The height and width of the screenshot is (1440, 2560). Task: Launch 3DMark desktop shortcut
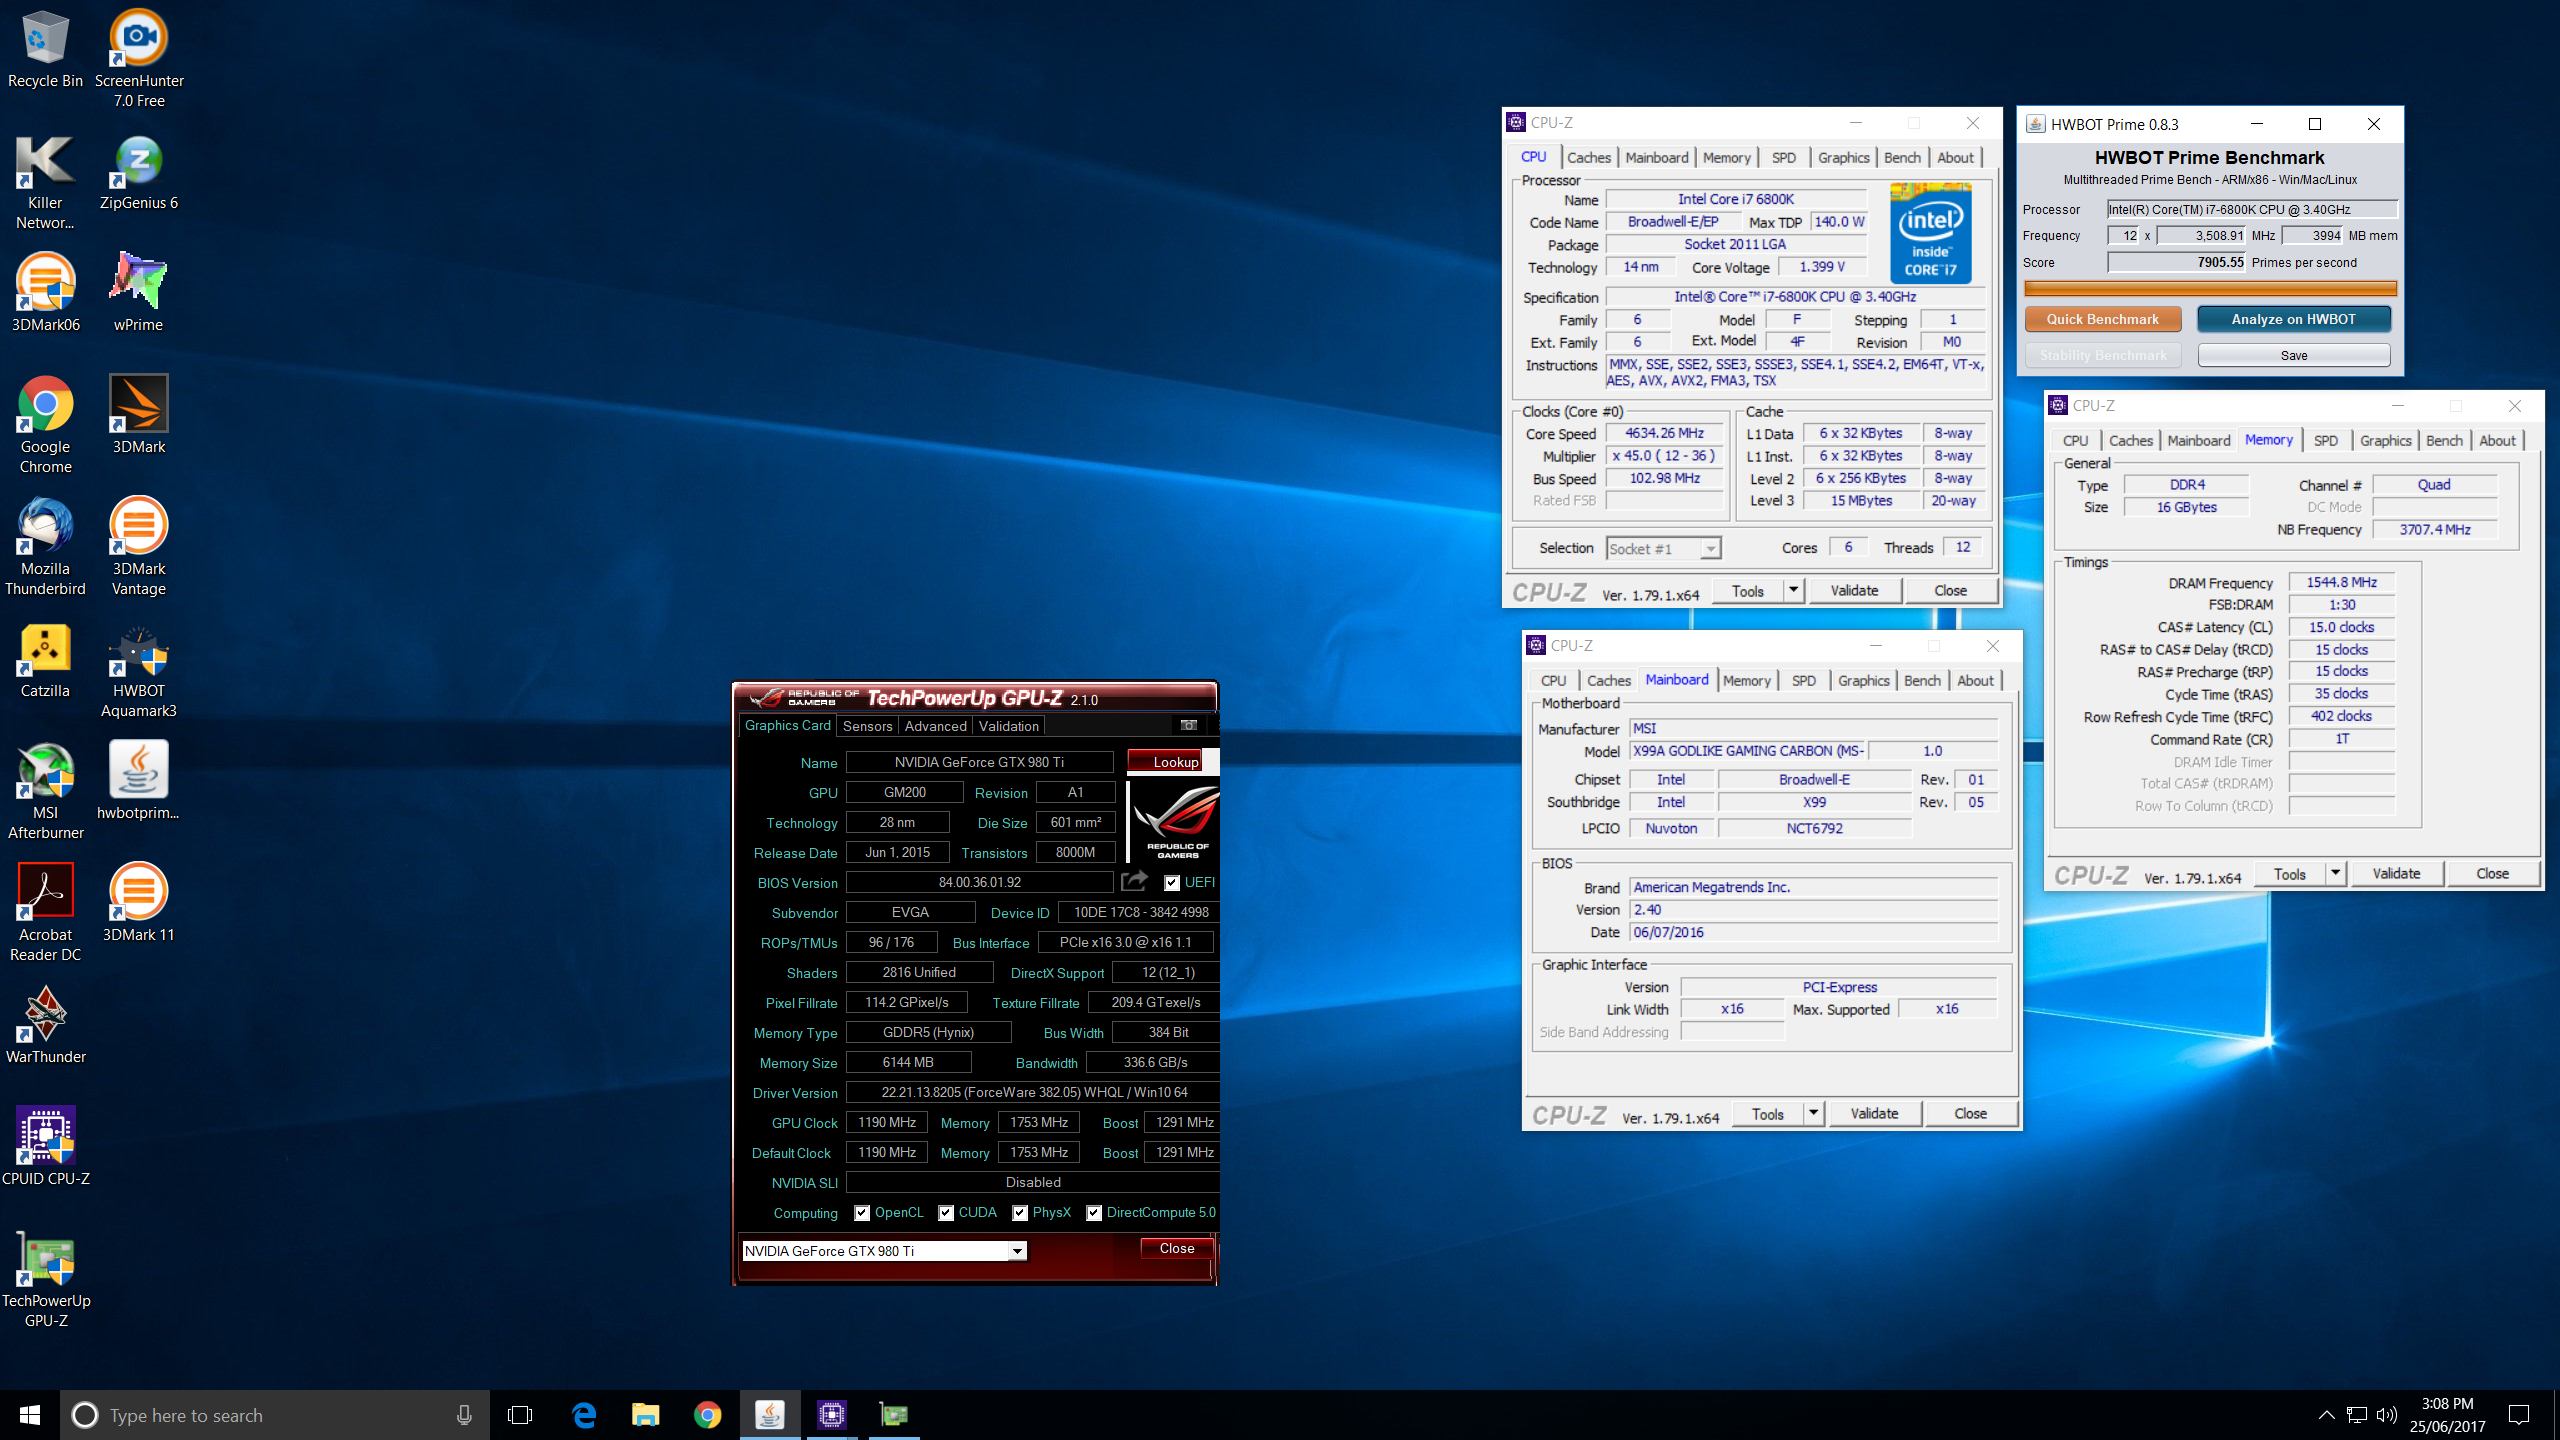[139, 416]
